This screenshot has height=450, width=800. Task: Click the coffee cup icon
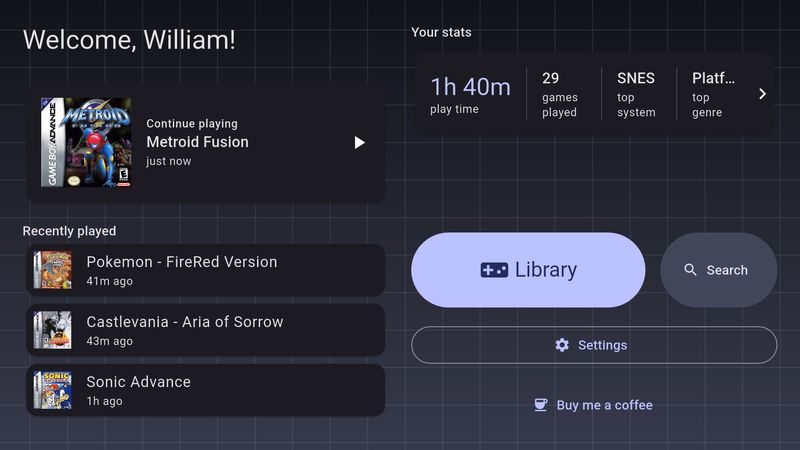pos(540,405)
